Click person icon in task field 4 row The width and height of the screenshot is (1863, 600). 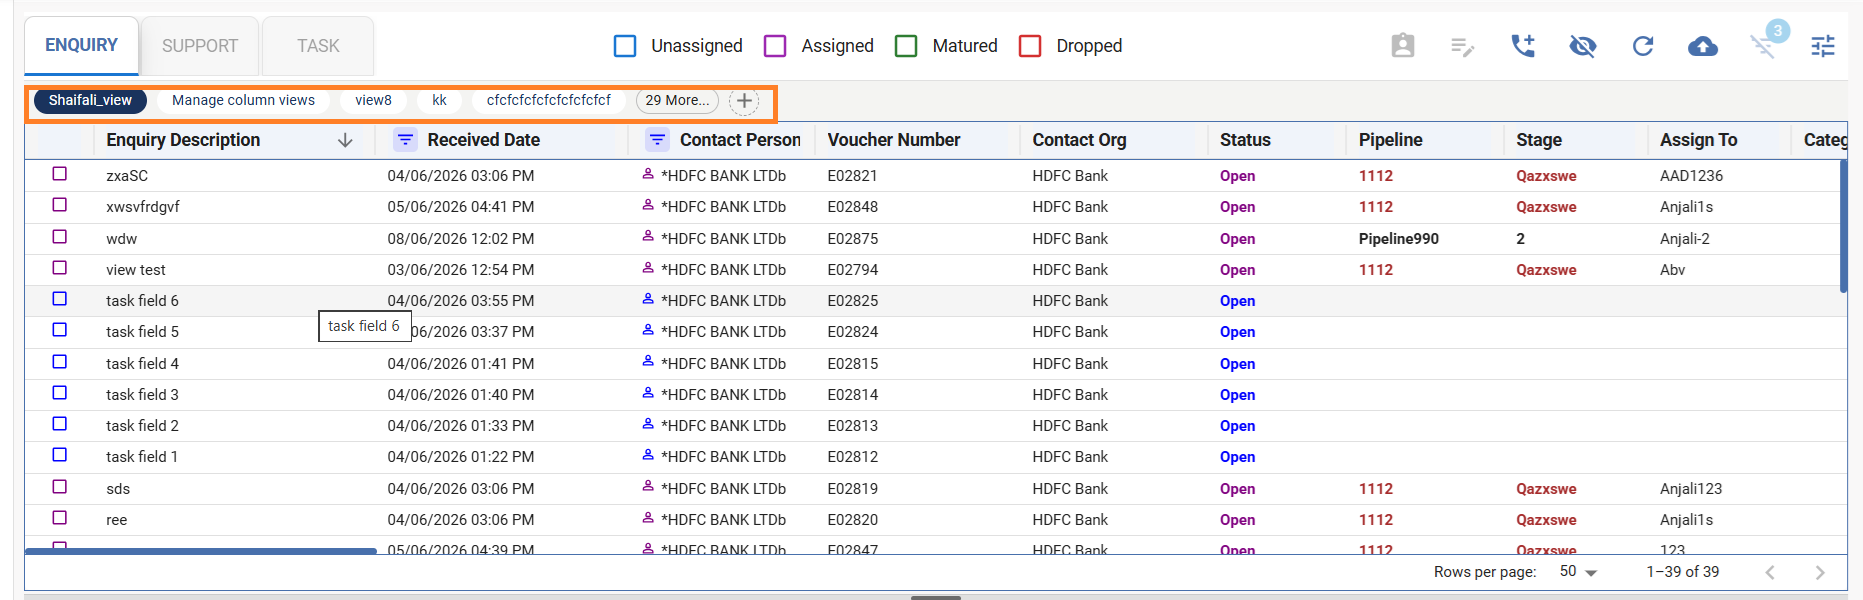tap(648, 362)
